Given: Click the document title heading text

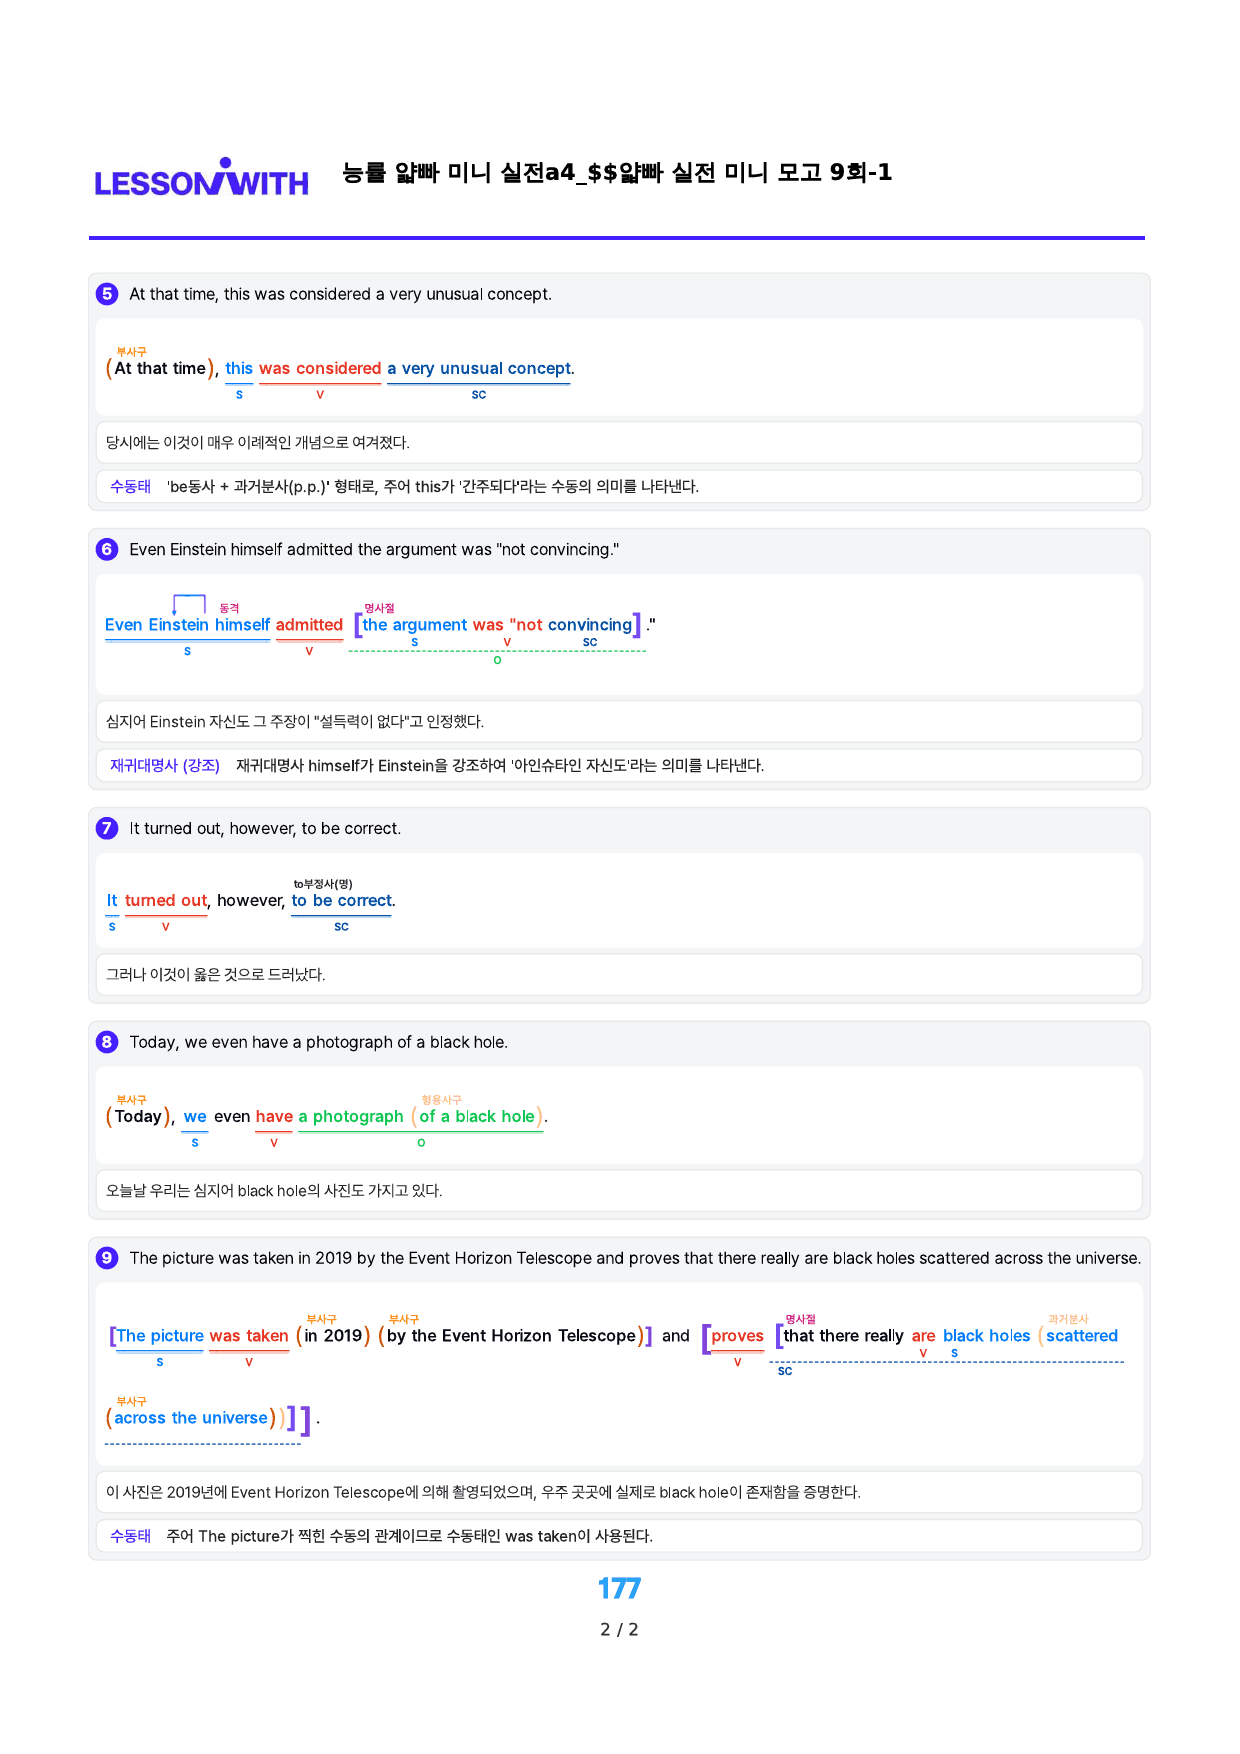Looking at the screenshot, I should pos(617,172).
